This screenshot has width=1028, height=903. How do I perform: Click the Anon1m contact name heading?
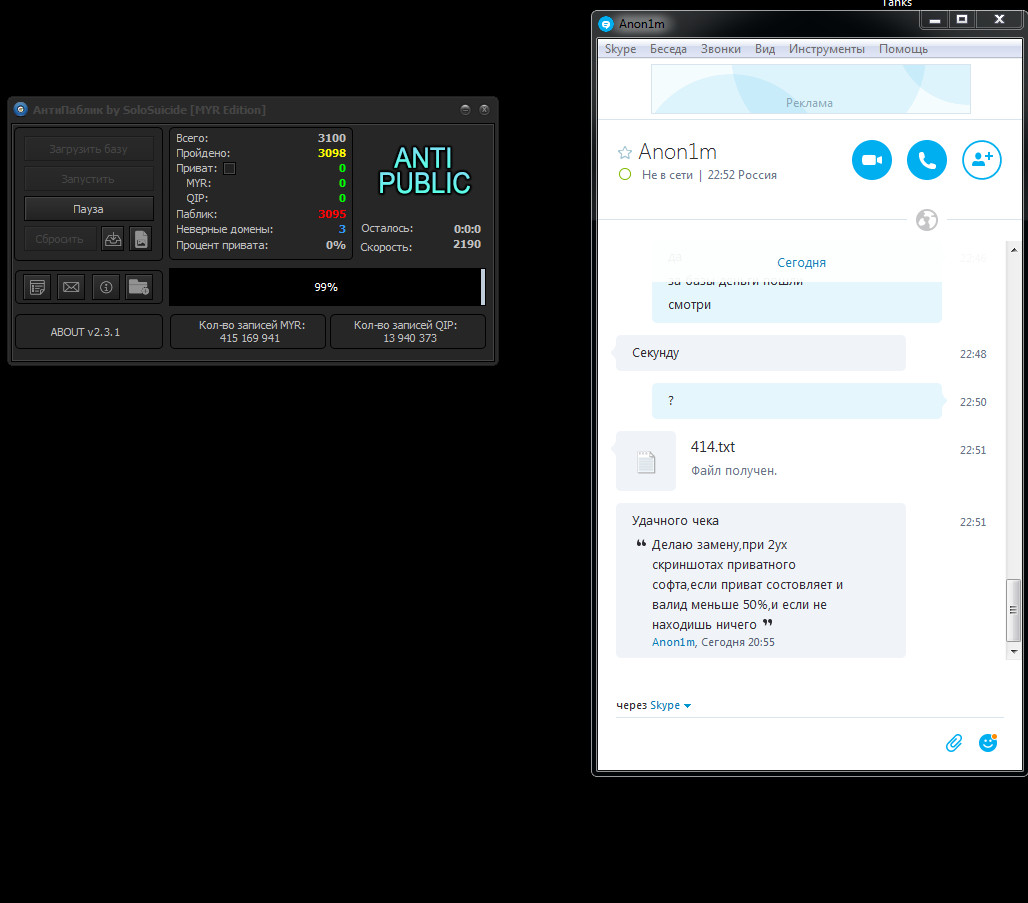tap(677, 151)
